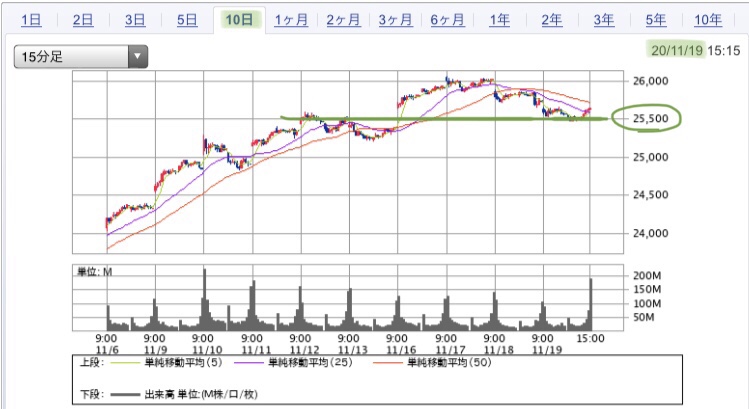The image size is (749, 409).
Task: Click the 11/17 date axis label
Action: [450, 350]
